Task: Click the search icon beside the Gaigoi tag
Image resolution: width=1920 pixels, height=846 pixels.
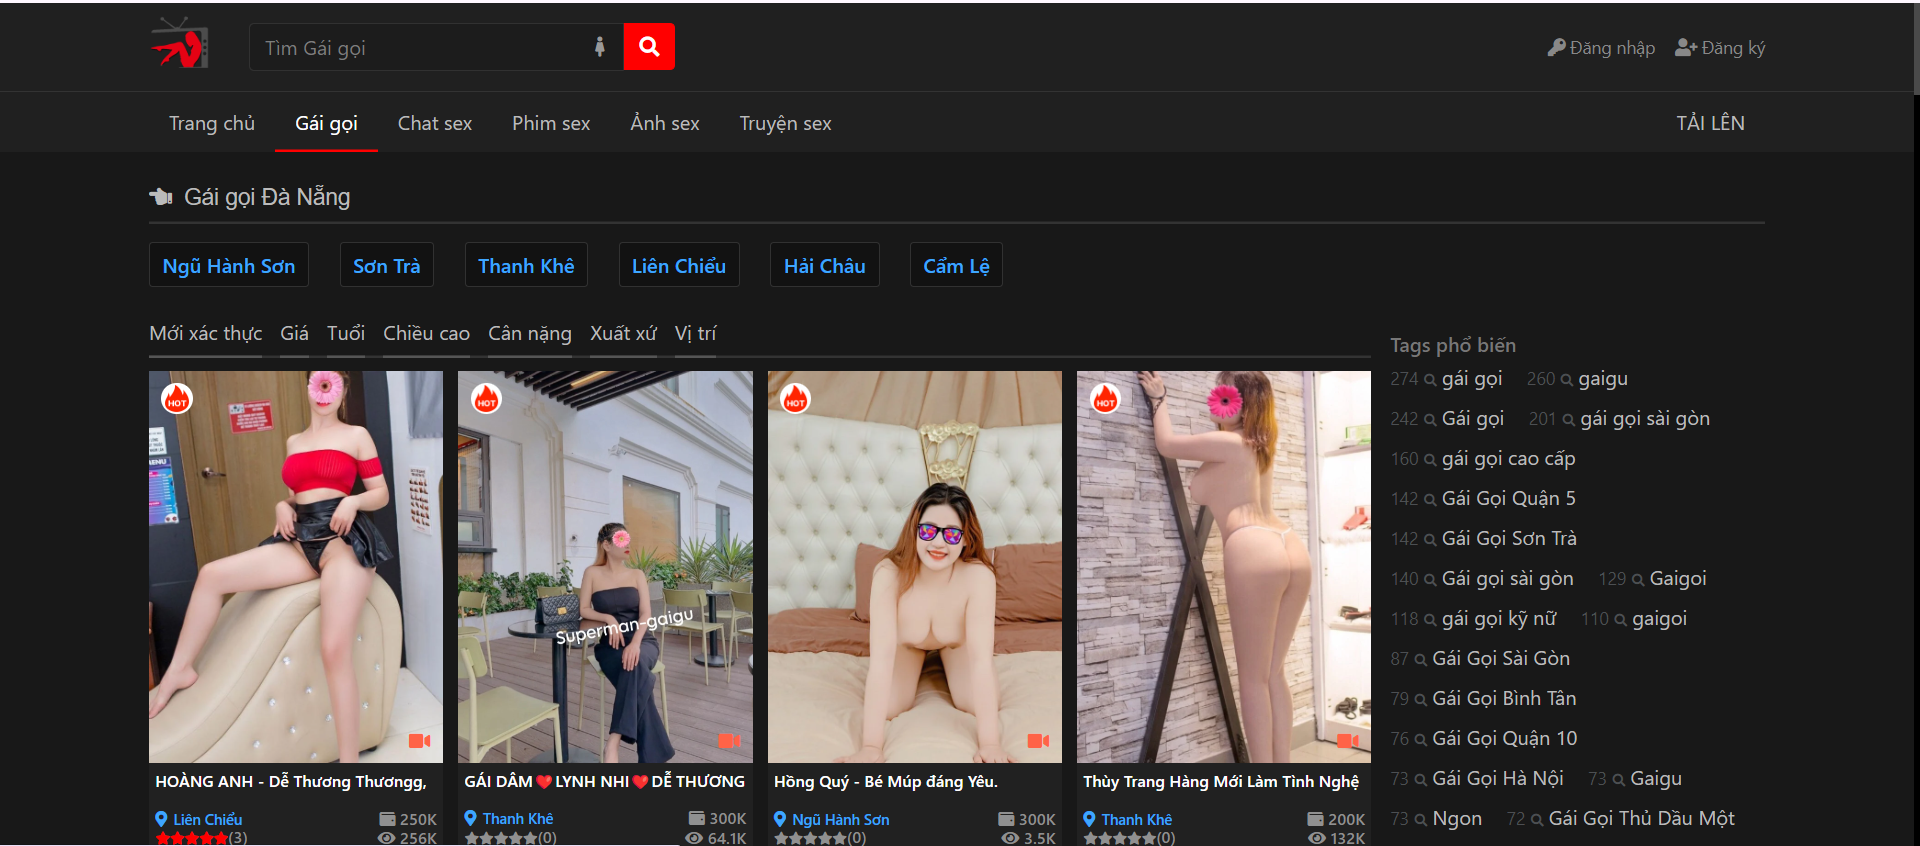Action: 1638,580
